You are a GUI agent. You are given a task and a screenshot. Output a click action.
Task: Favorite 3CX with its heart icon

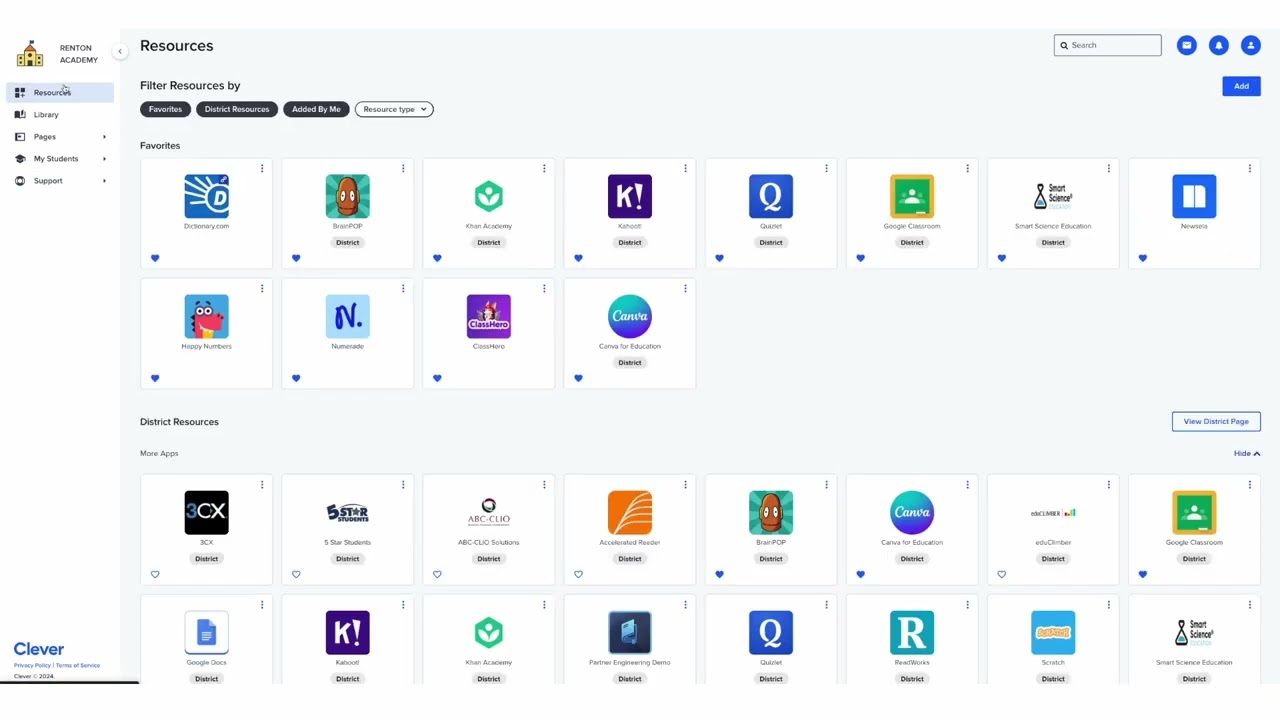tap(155, 574)
